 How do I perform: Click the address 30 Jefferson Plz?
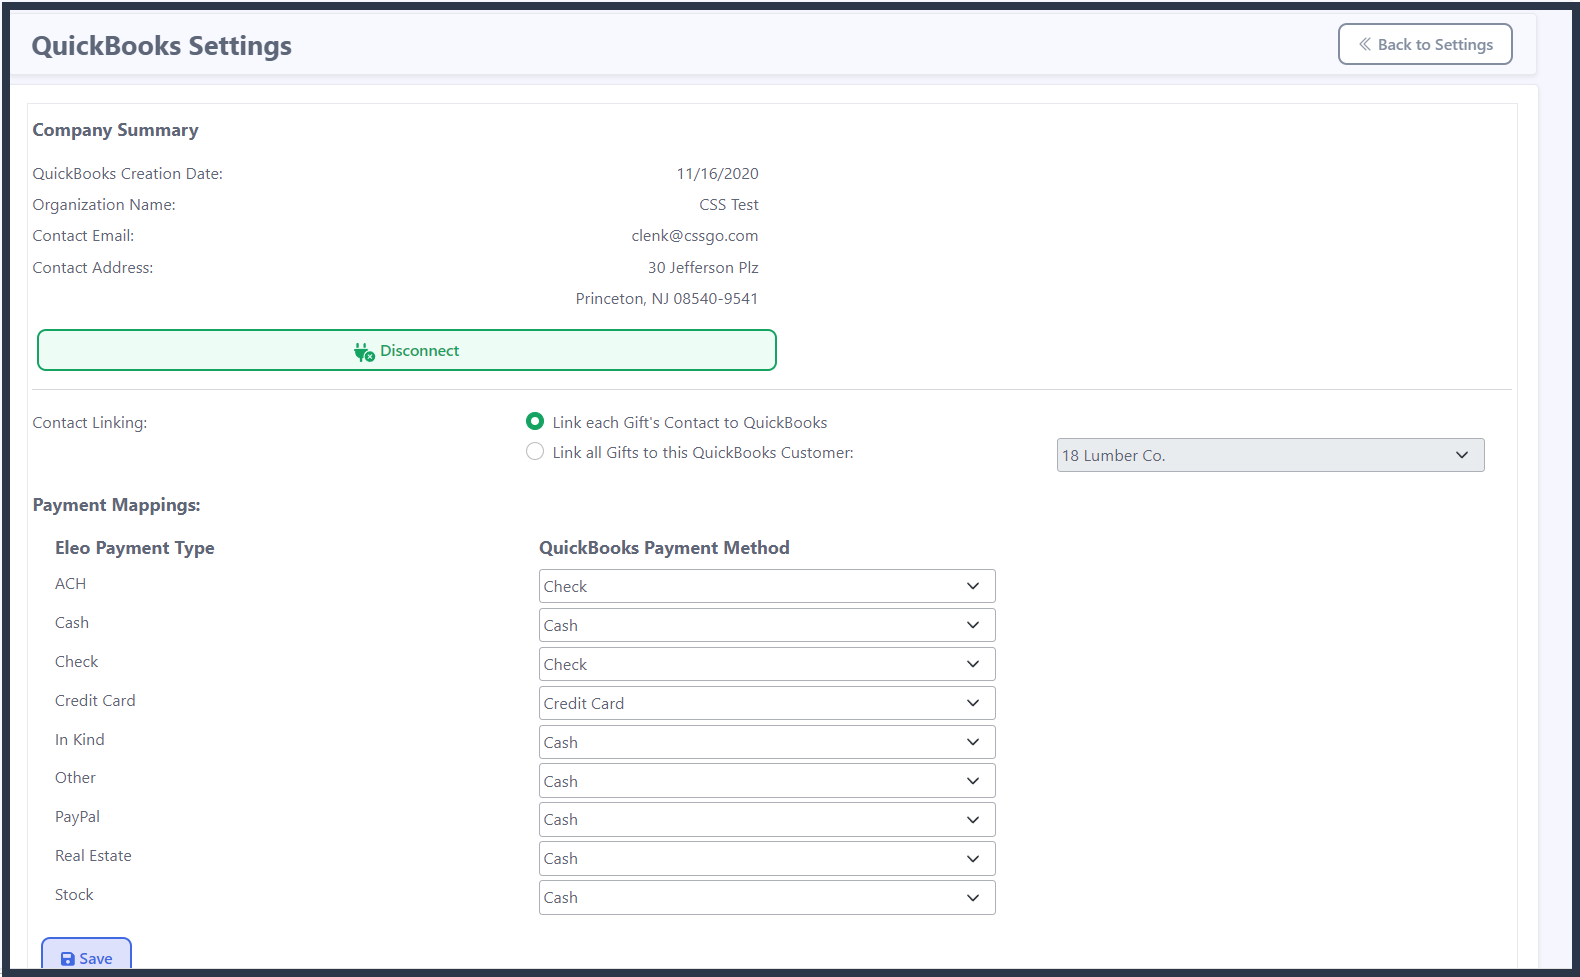703,268
